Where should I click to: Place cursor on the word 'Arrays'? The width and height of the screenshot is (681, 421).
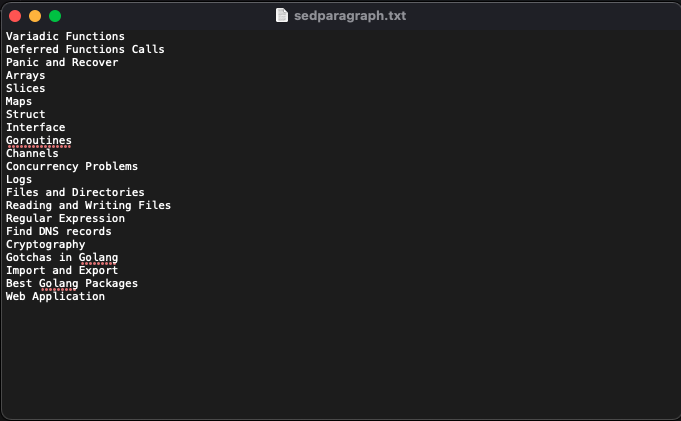pos(26,76)
